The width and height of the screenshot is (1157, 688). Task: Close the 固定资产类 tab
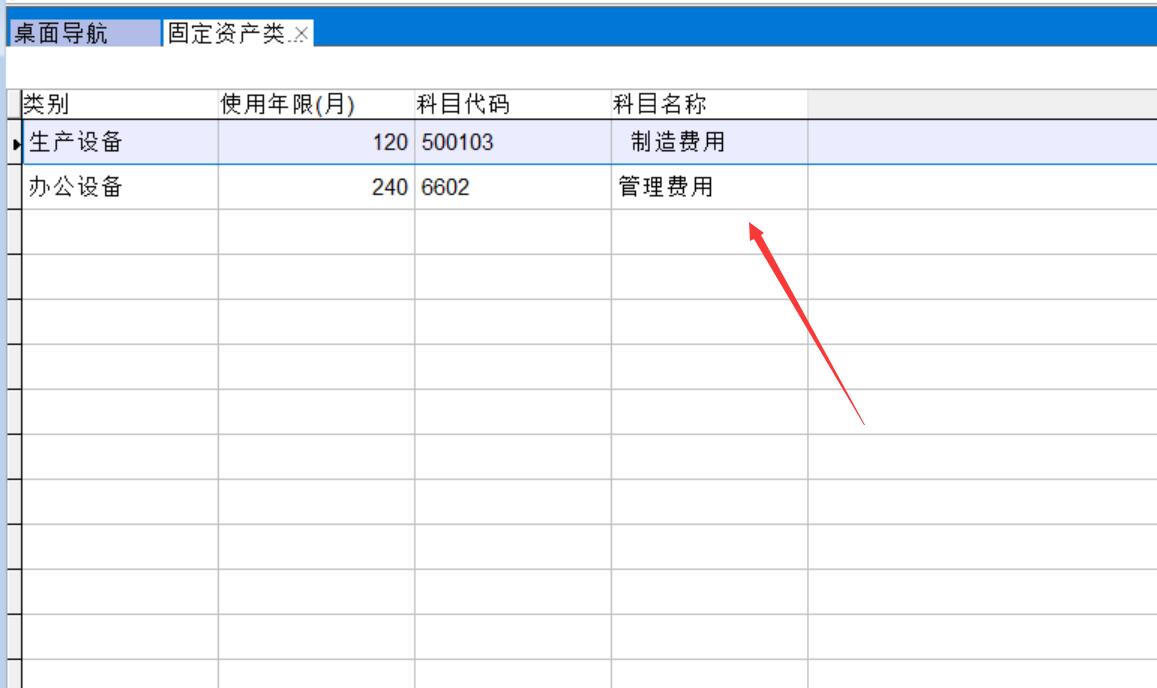tap(301, 35)
